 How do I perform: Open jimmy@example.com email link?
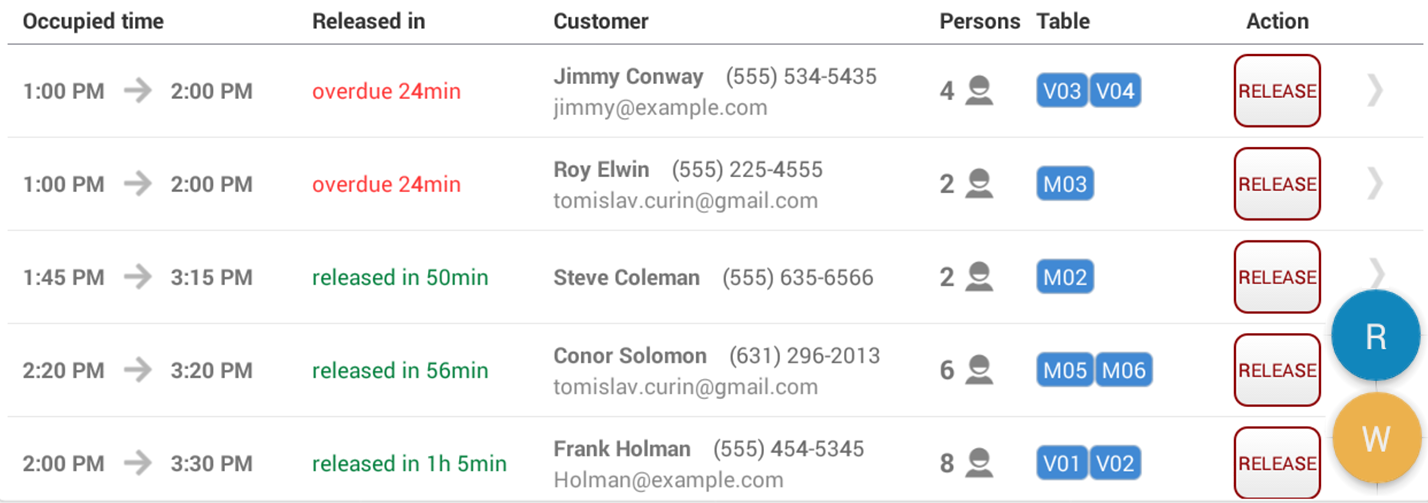coord(660,107)
